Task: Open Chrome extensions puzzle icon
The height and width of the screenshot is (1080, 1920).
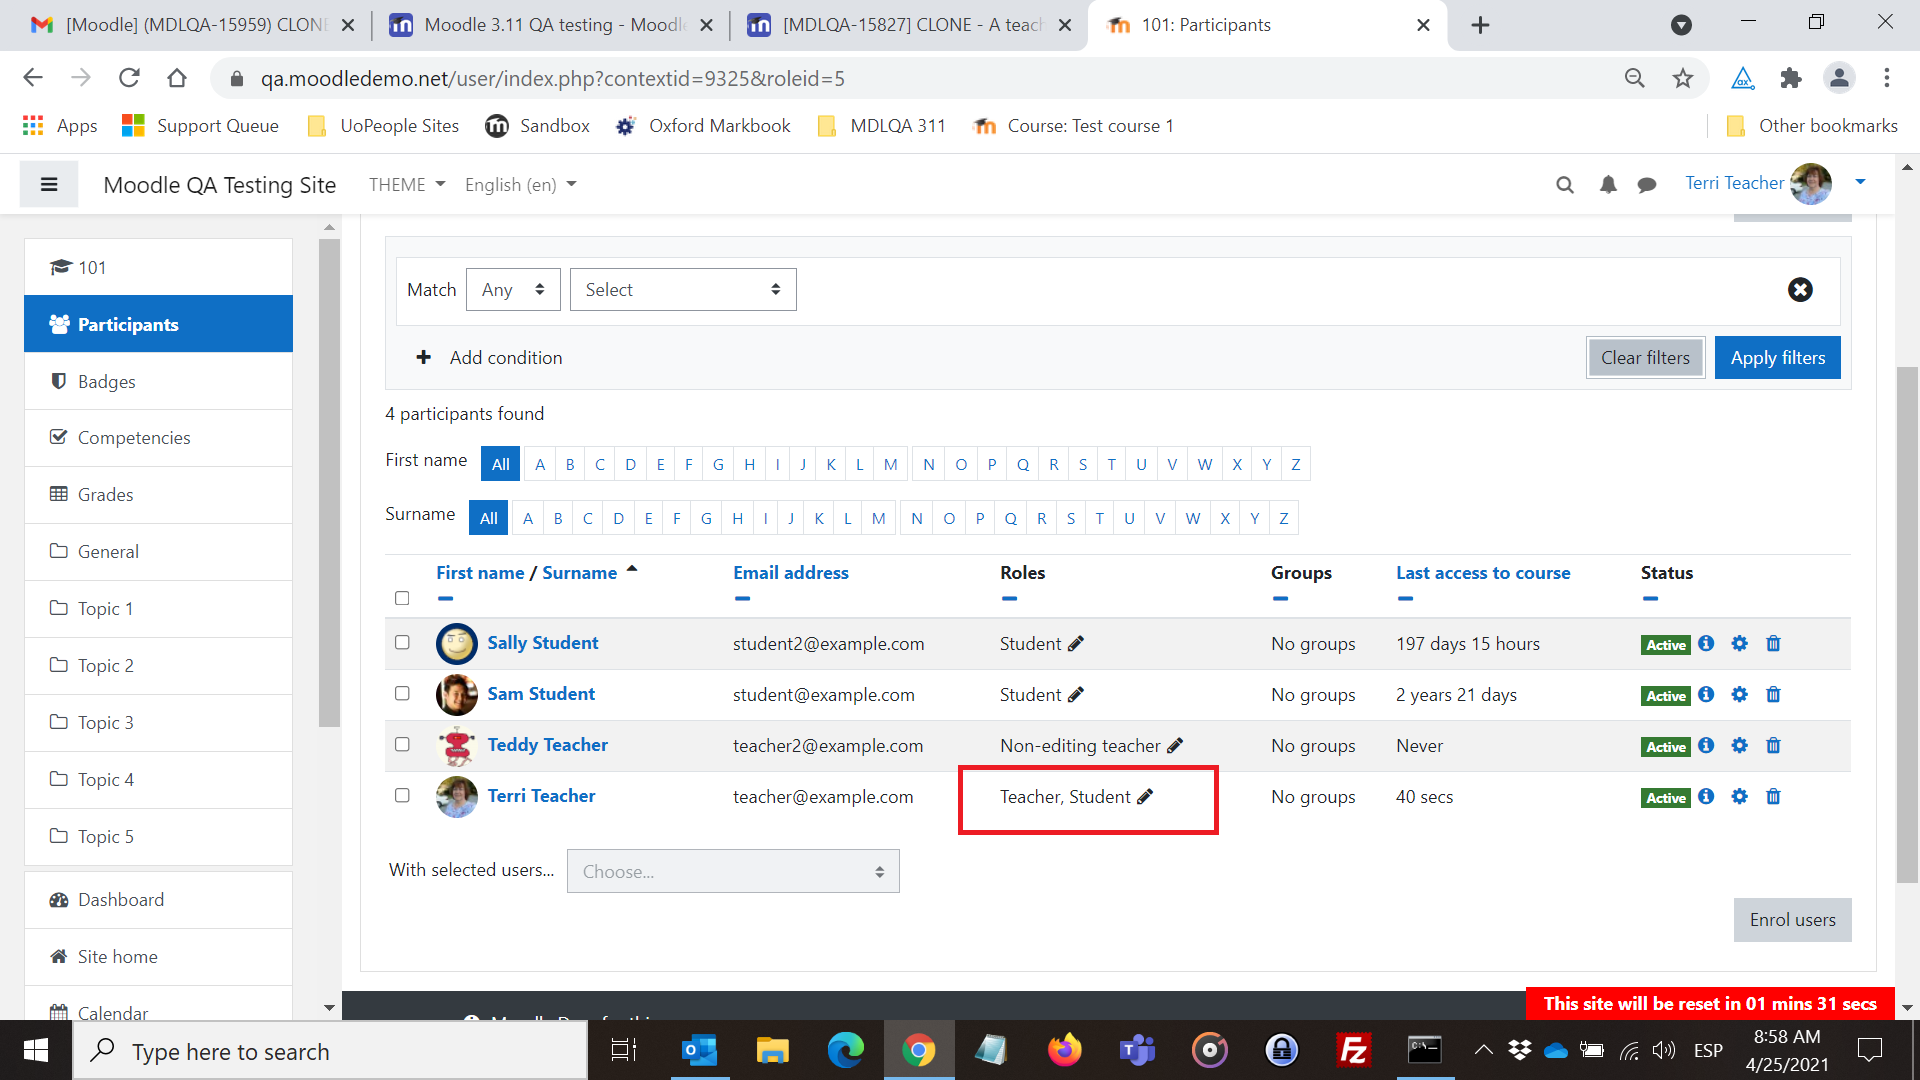Action: tap(1791, 78)
